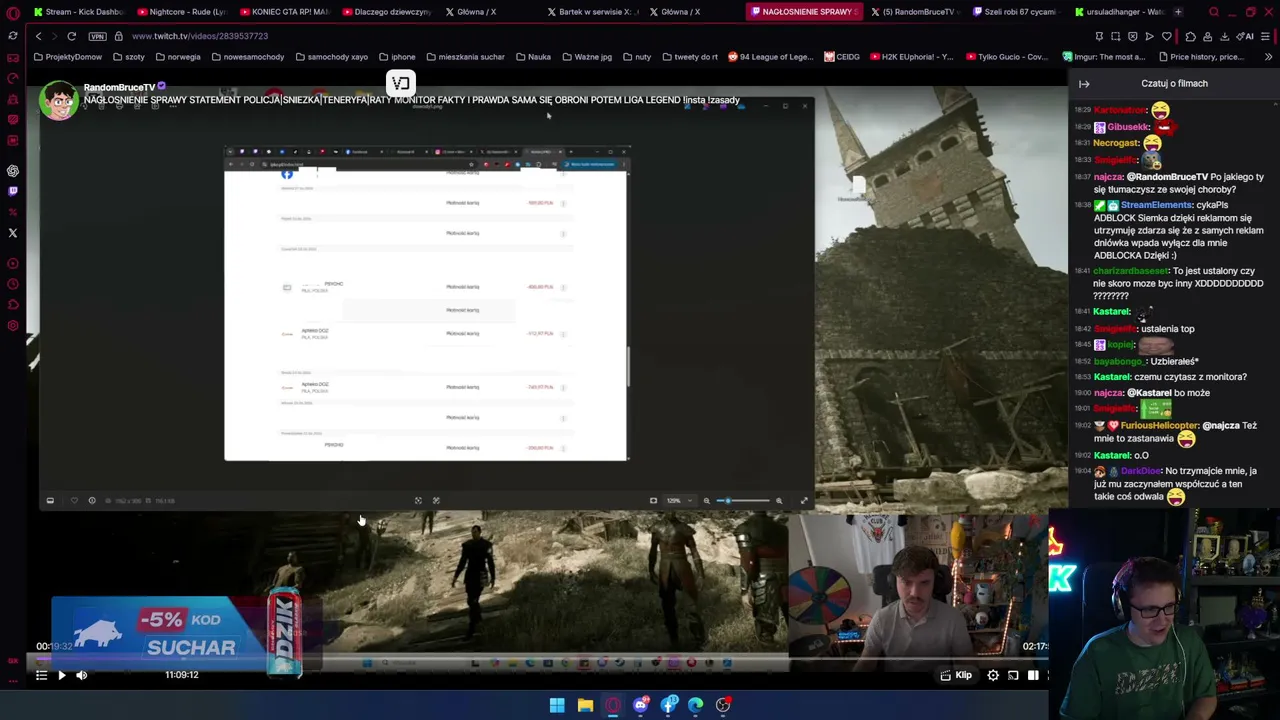Switch to the Stream - Kick Dashboard tab
Screen dimensions: 1280x720
[x=78, y=12]
